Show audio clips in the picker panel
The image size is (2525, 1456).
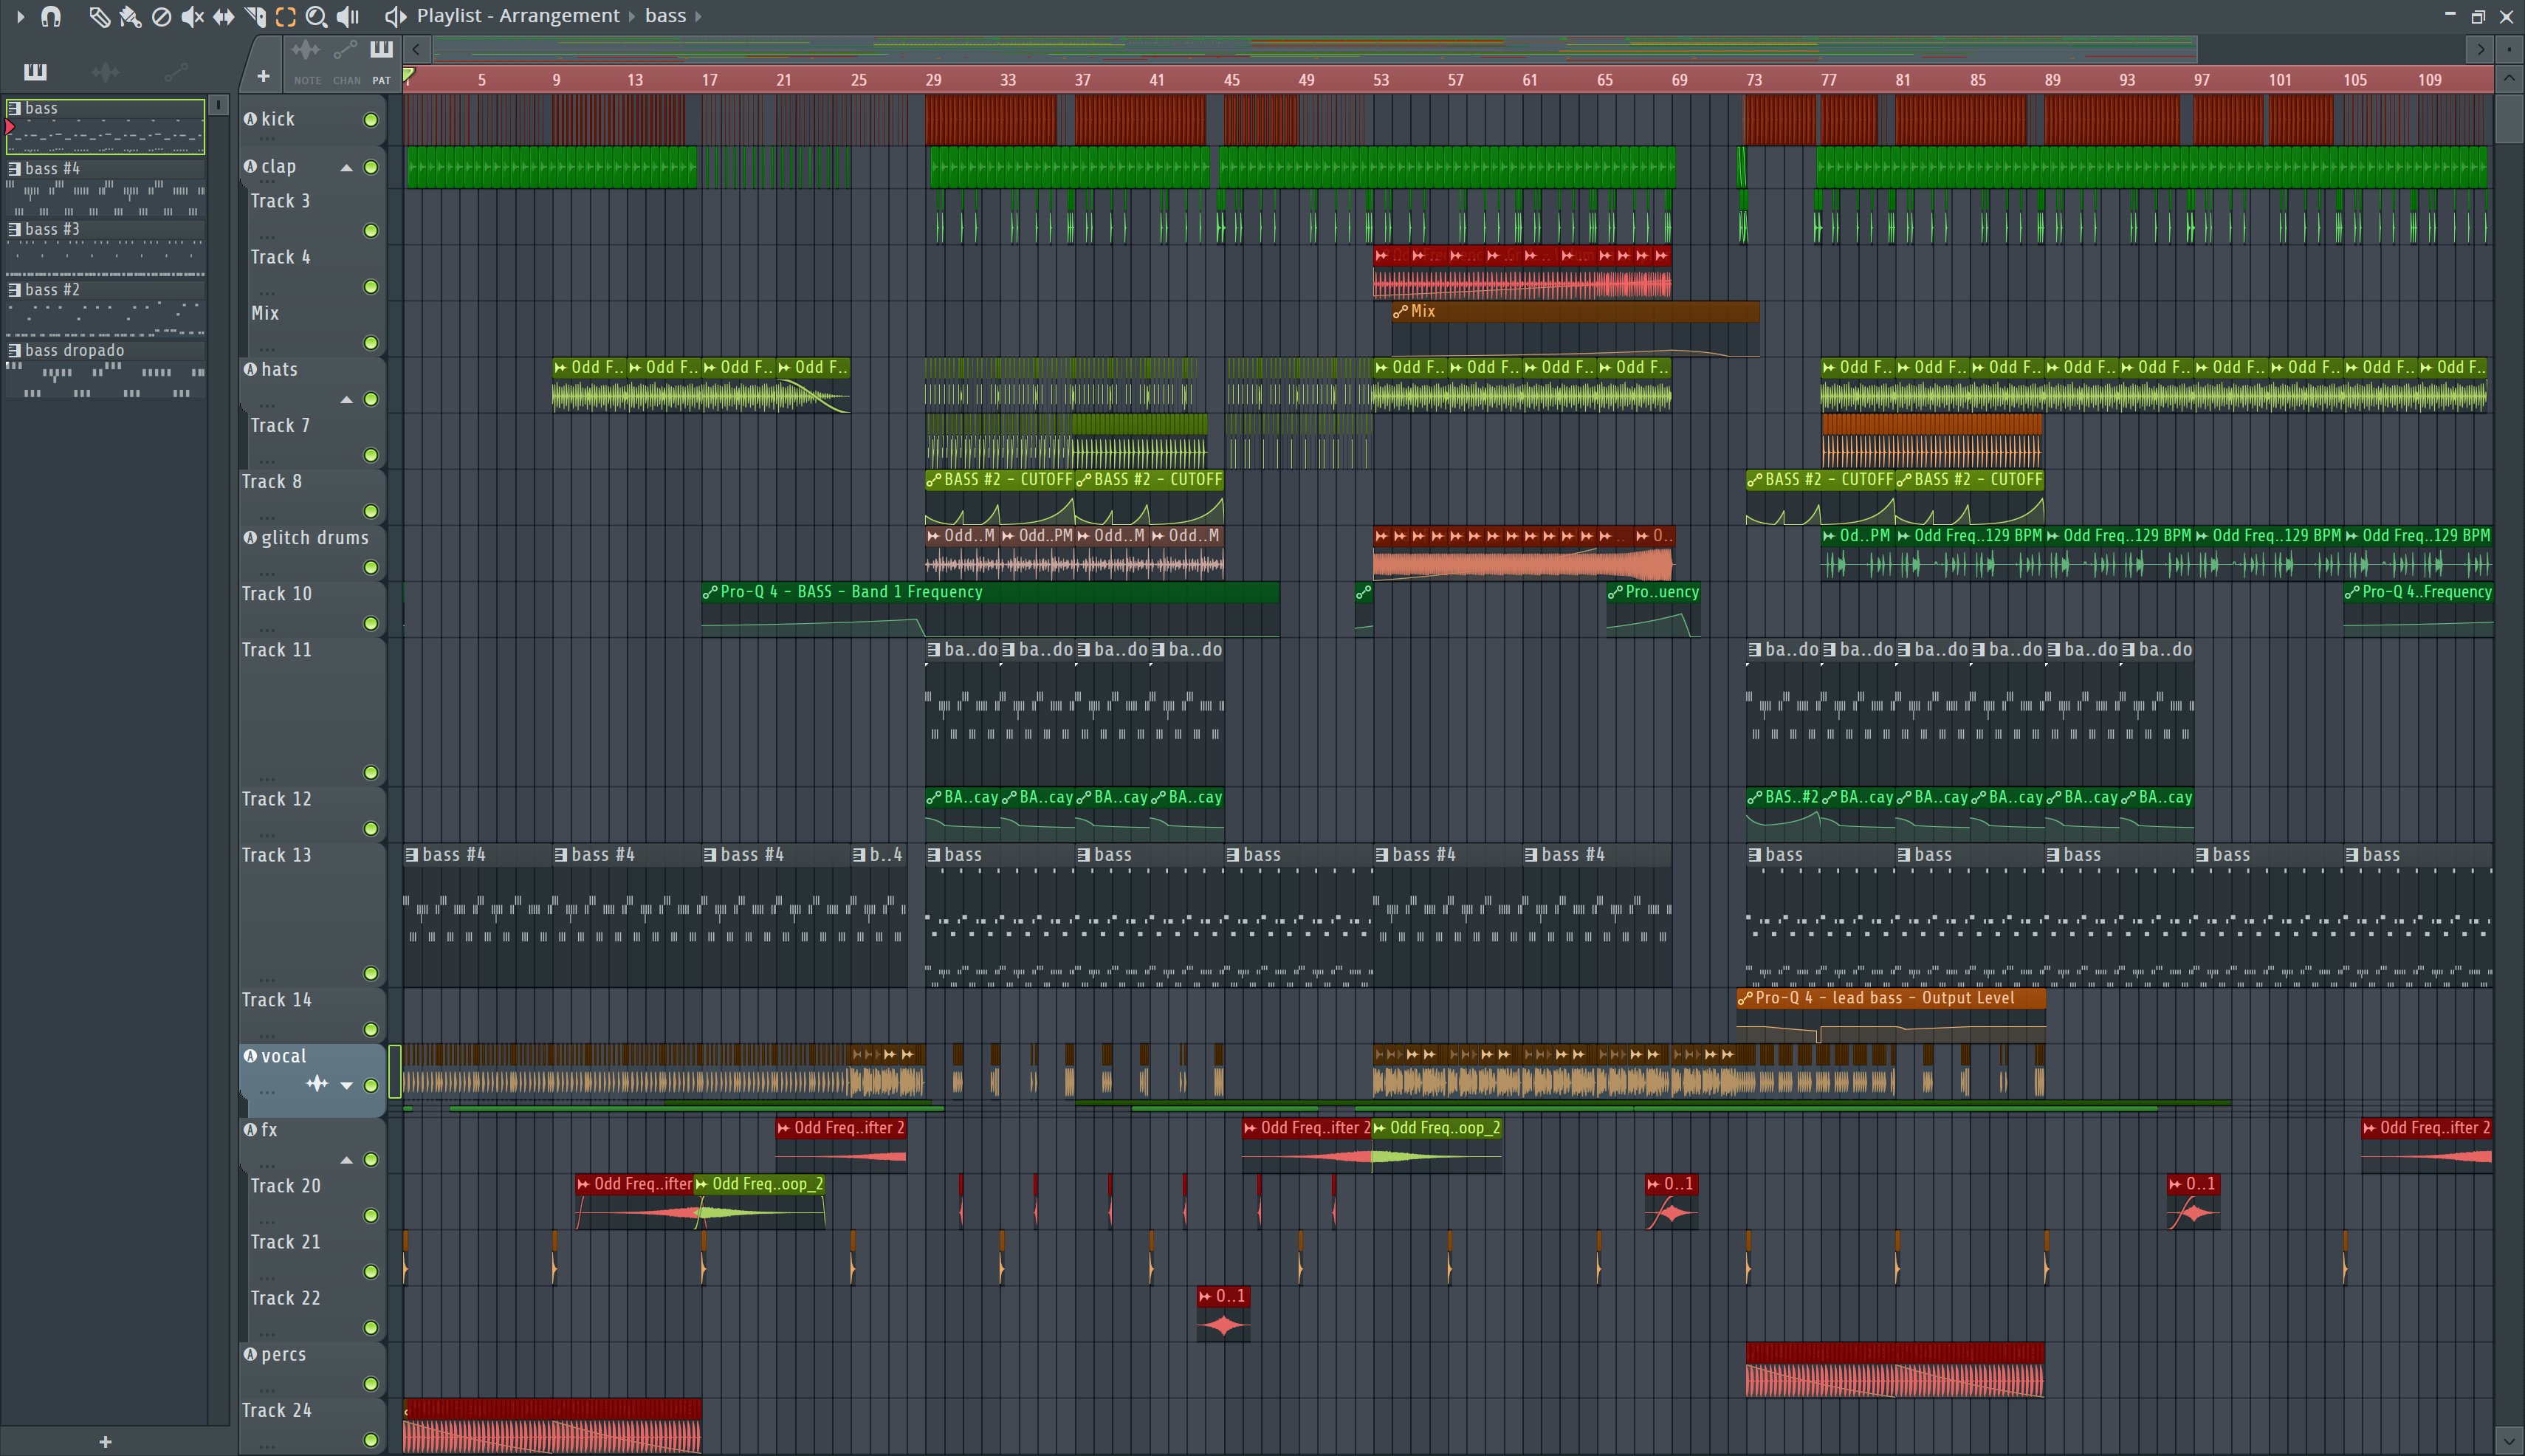105,71
